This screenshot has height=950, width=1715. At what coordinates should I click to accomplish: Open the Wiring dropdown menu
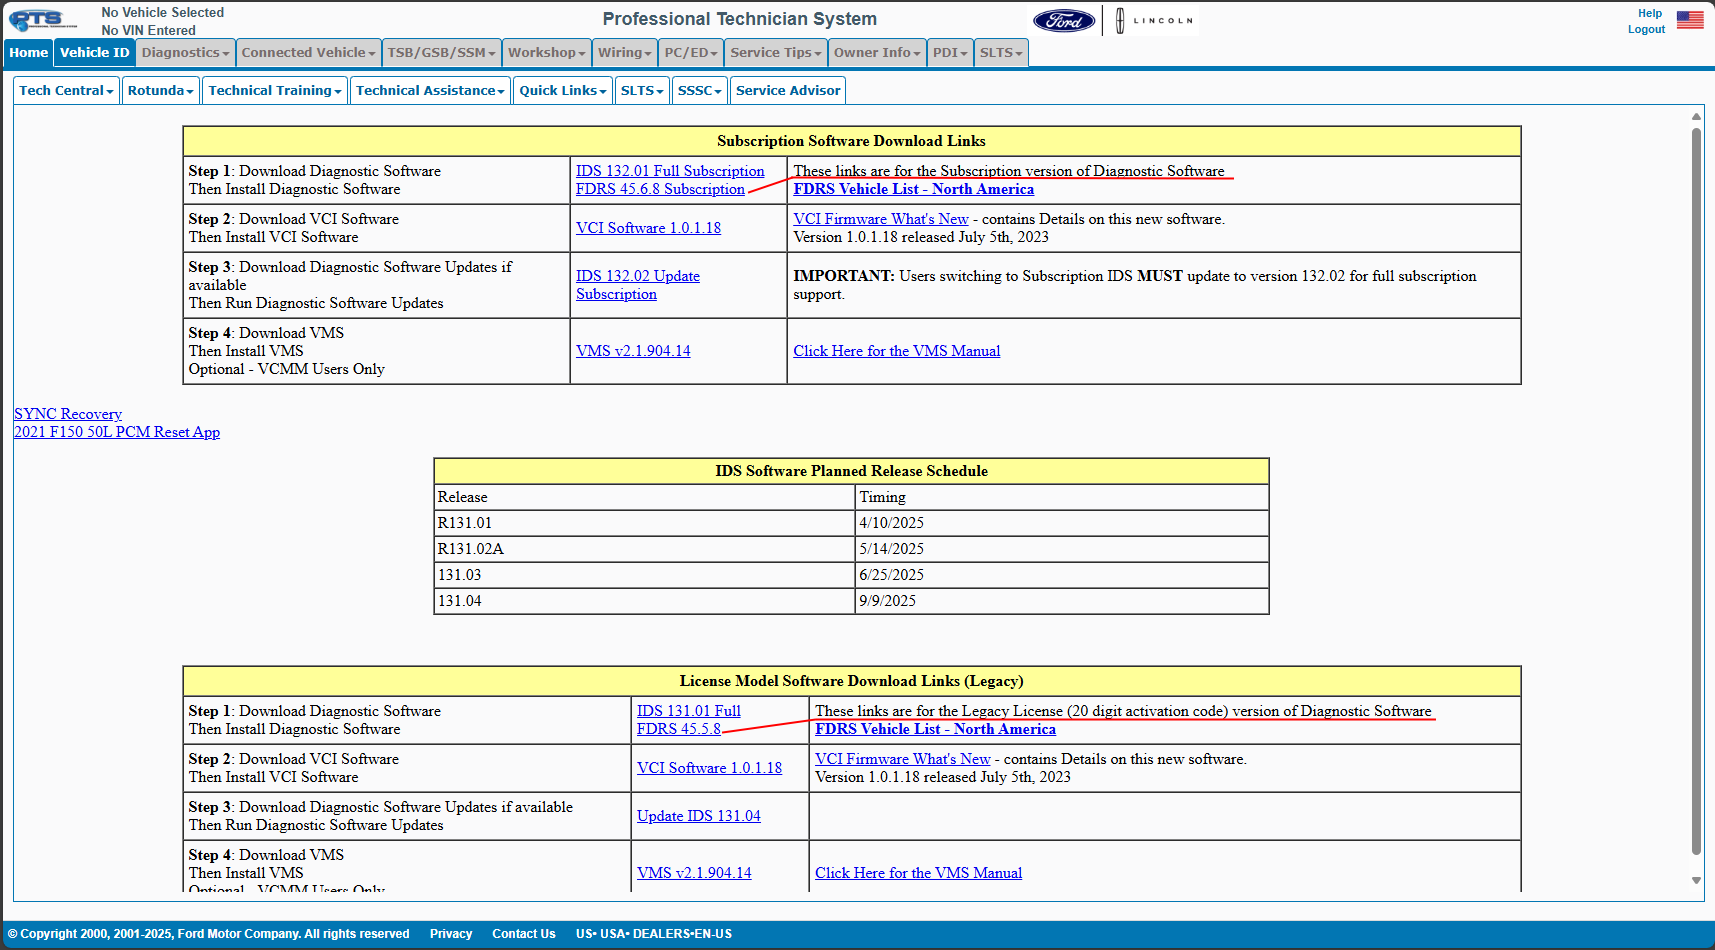[624, 53]
